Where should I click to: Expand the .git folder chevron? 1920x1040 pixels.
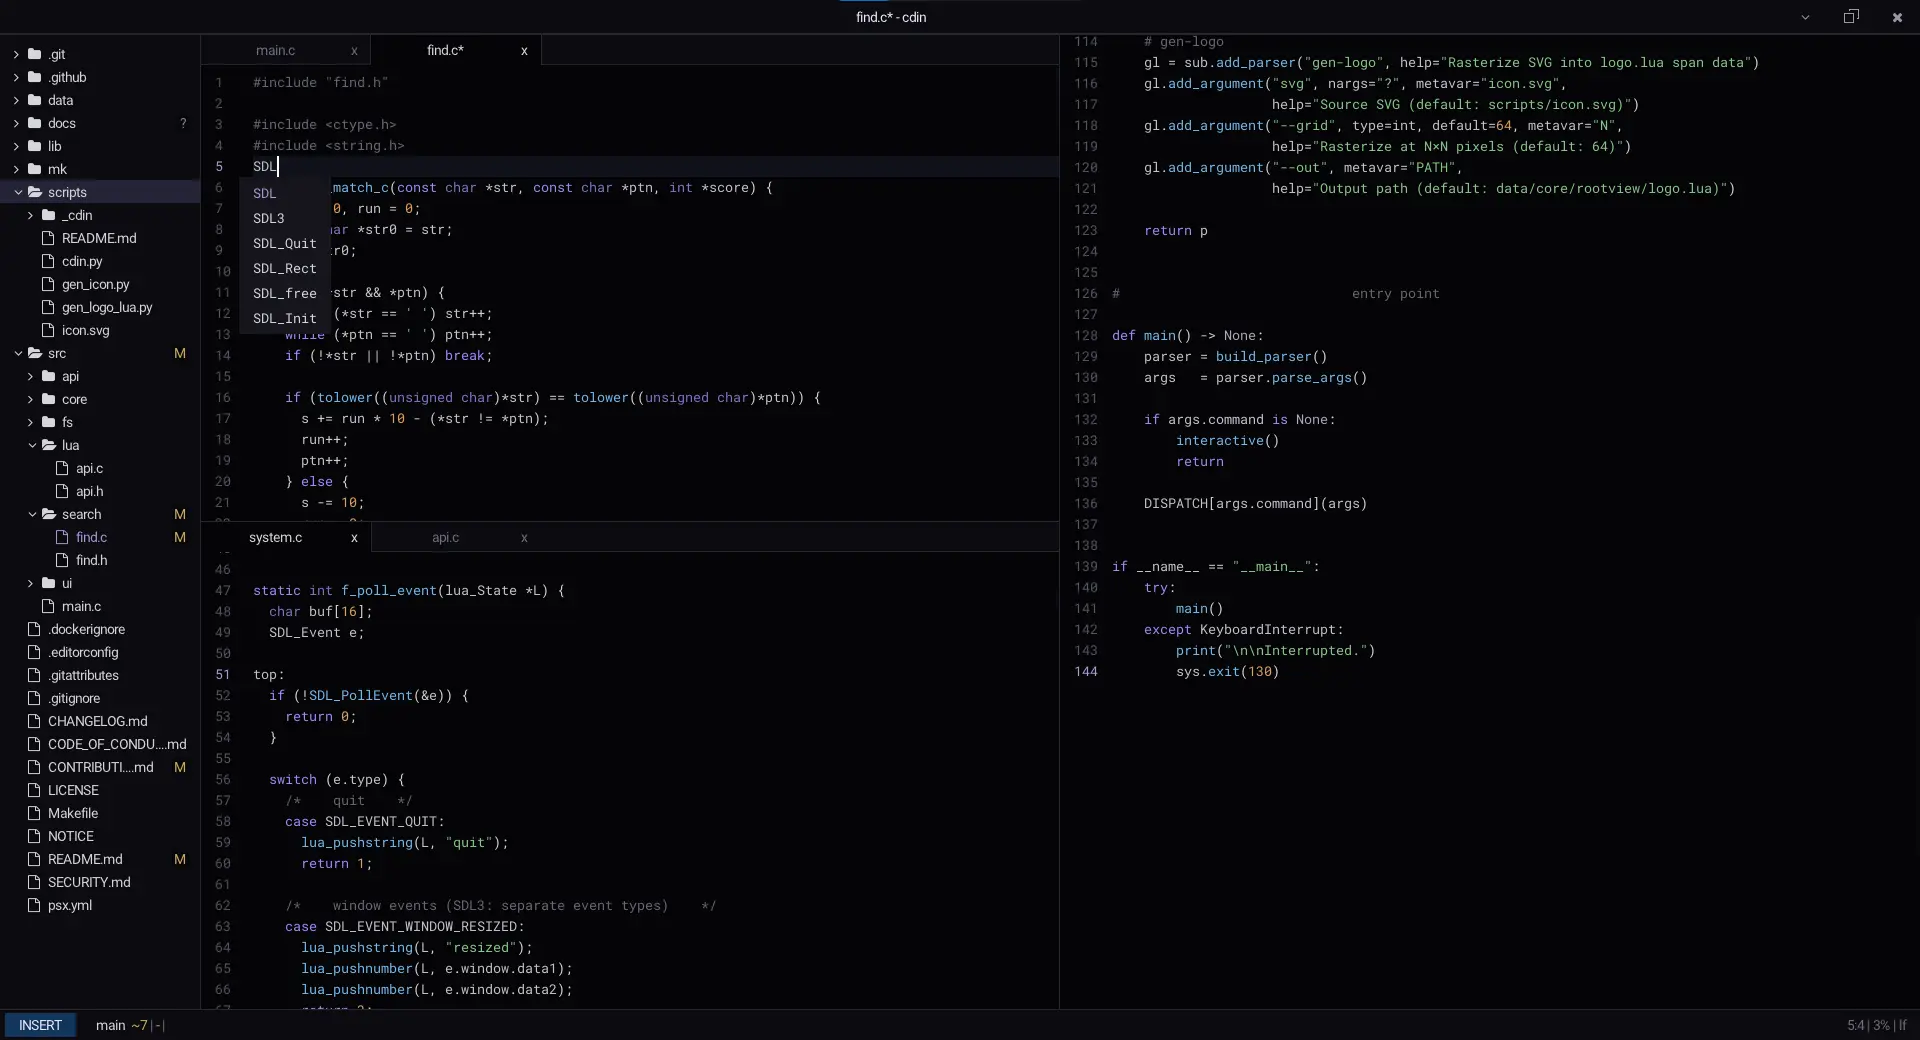[x=16, y=54]
